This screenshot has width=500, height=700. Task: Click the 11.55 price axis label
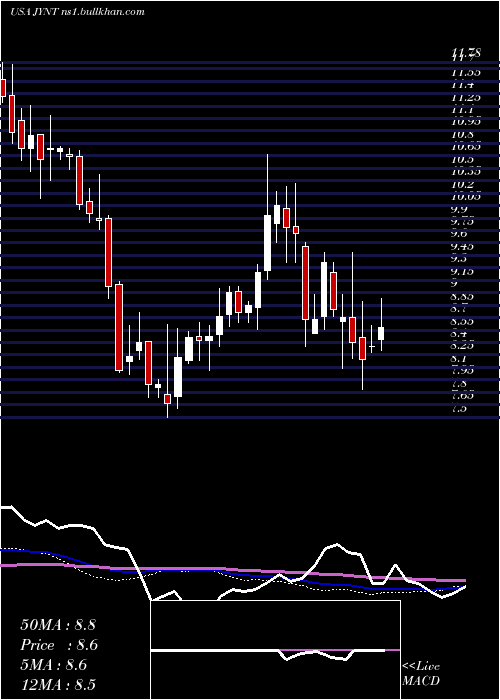tap(465, 72)
